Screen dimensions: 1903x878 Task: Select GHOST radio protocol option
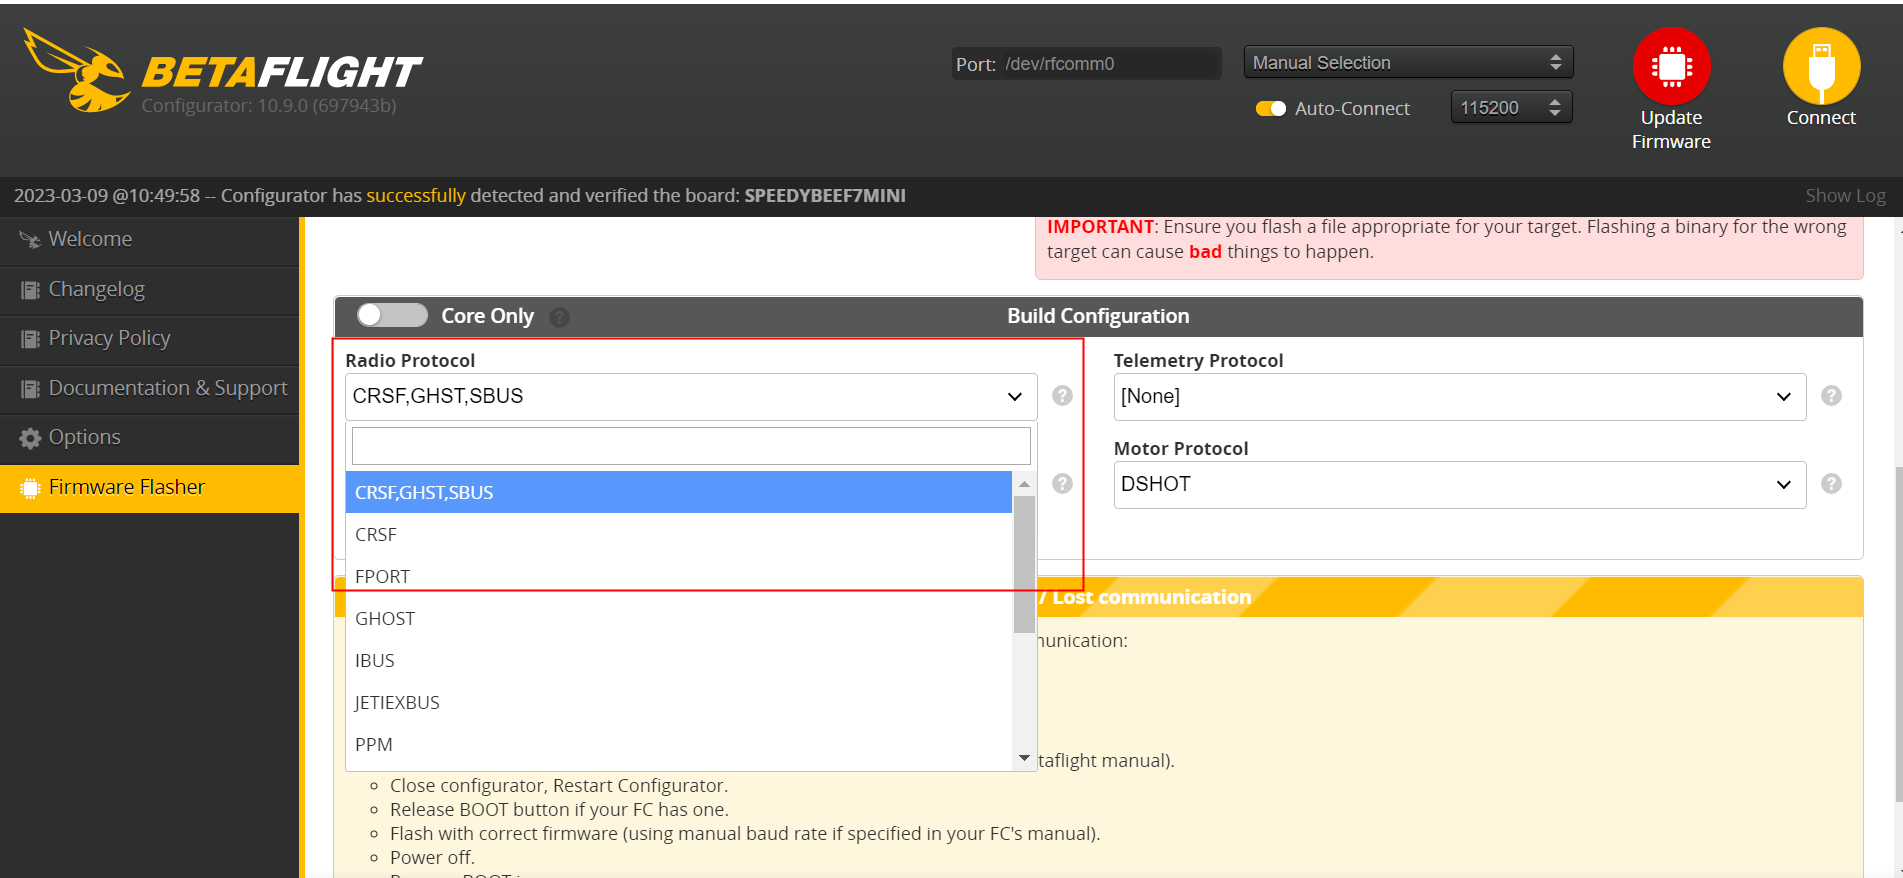click(x=679, y=618)
